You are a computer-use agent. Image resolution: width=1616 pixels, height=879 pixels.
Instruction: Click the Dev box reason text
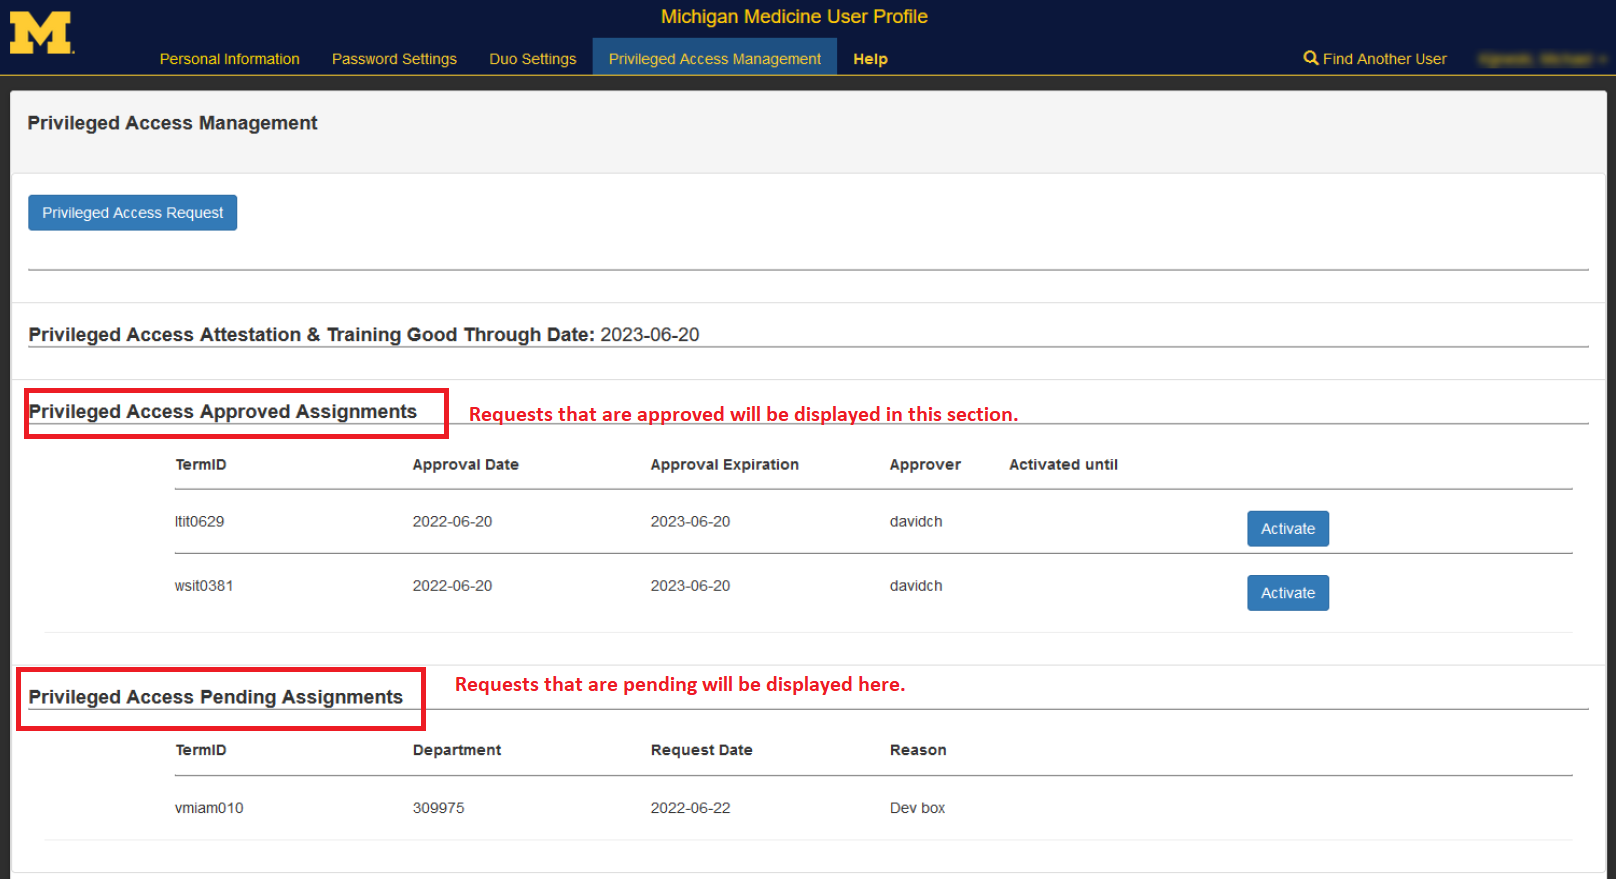point(917,808)
